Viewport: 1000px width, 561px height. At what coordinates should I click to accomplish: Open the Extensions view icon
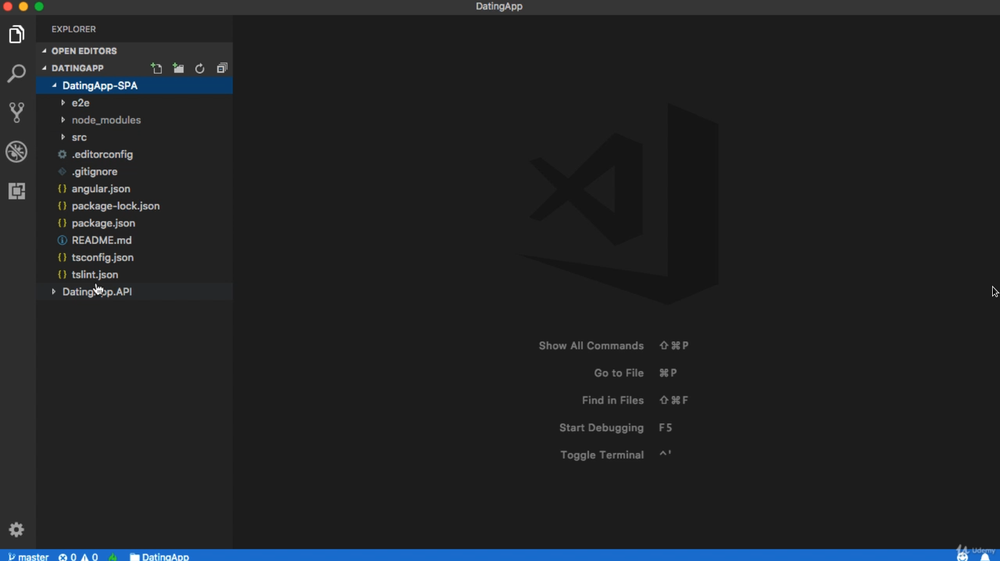pyautogui.click(x=17, y=191)
